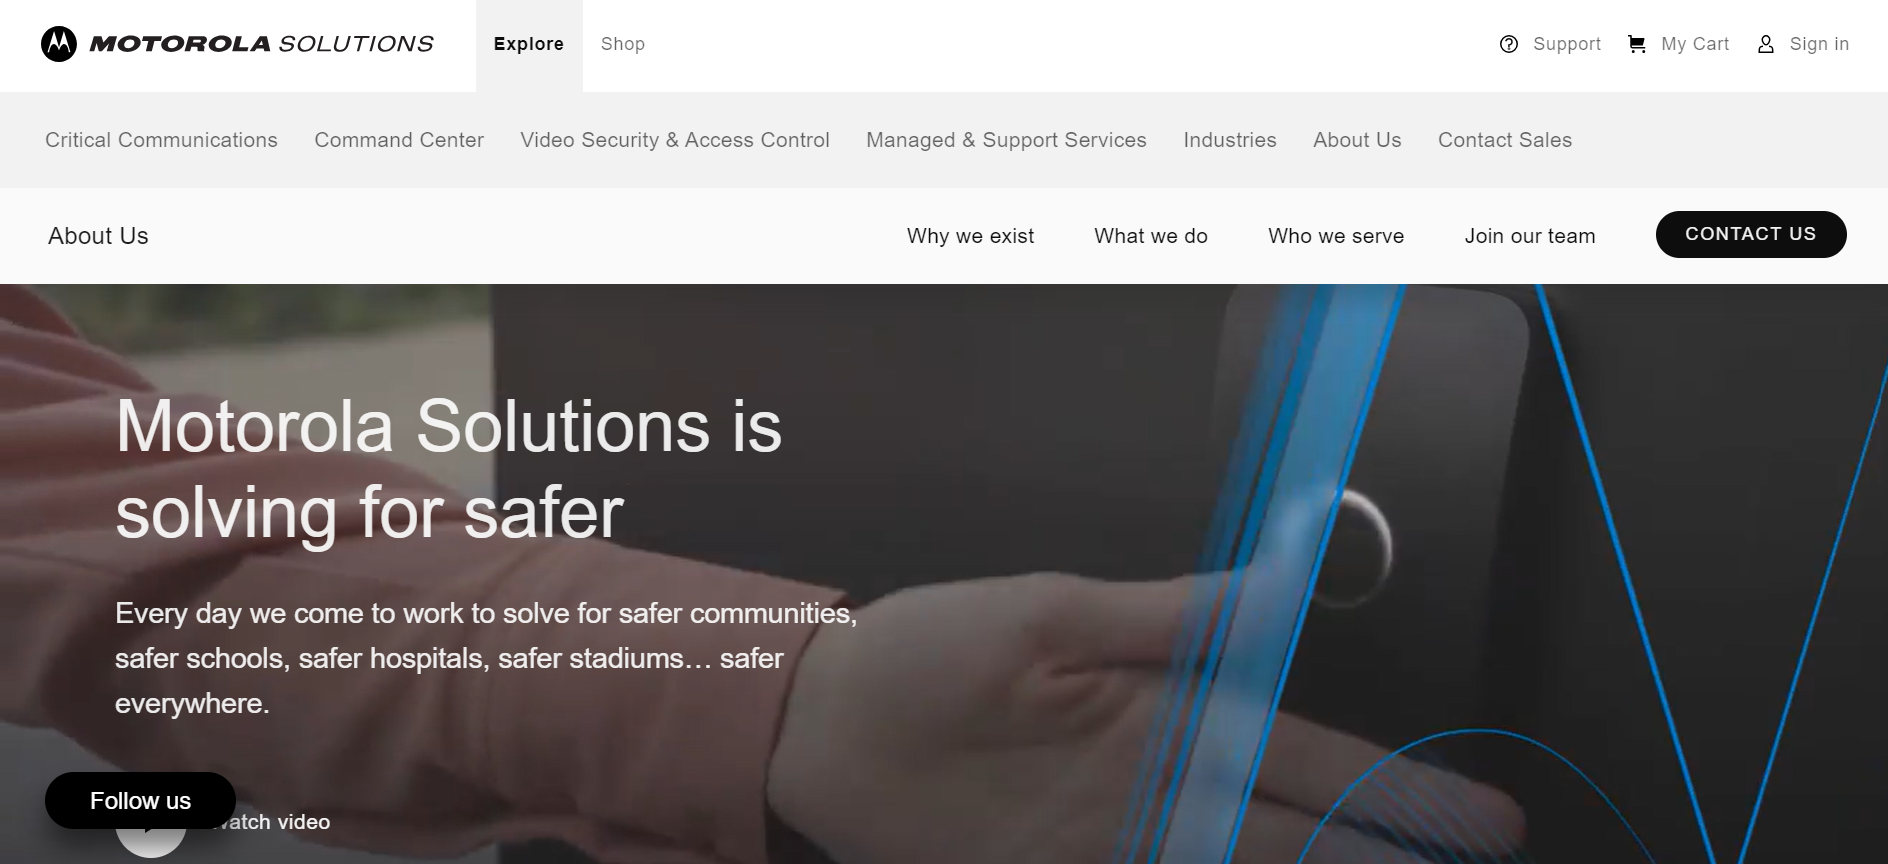Expand Video Security & Access Control menu
The width and height of the screenshot is (1888, 864).
675,140
